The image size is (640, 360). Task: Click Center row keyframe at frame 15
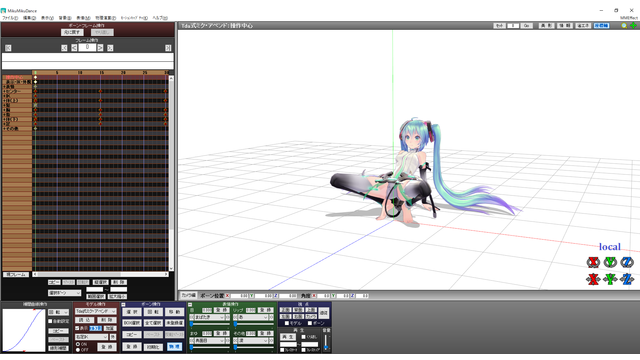point(100,91)
